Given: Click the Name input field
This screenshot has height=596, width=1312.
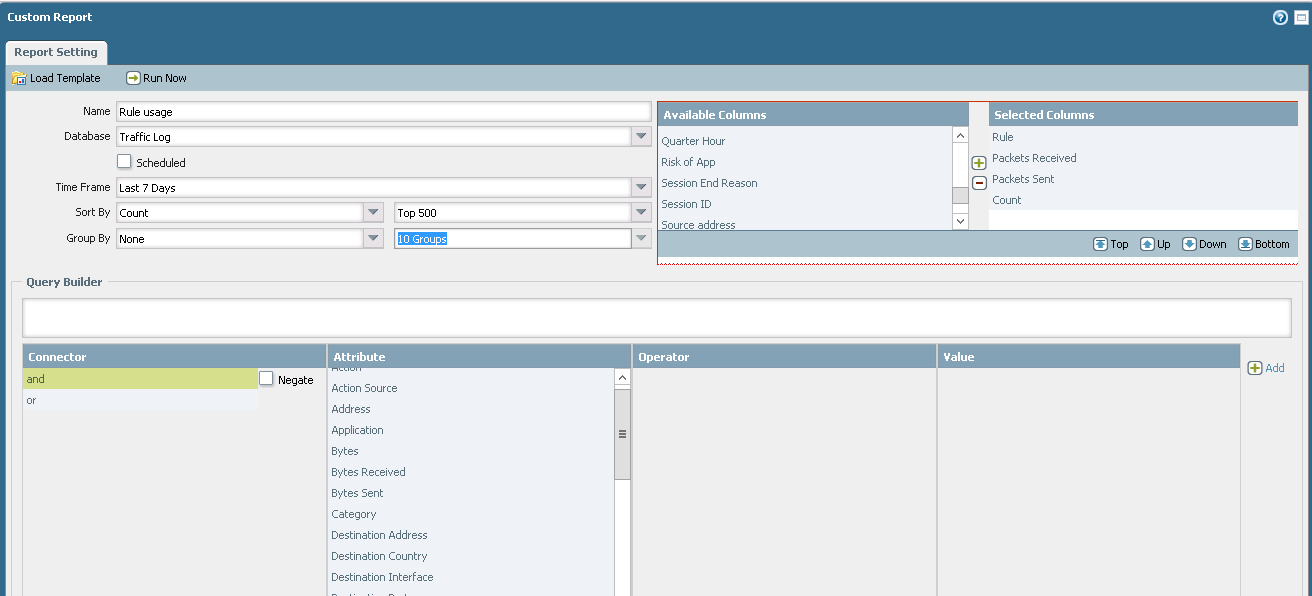Looking at the screenshot, I should [383, 112].
